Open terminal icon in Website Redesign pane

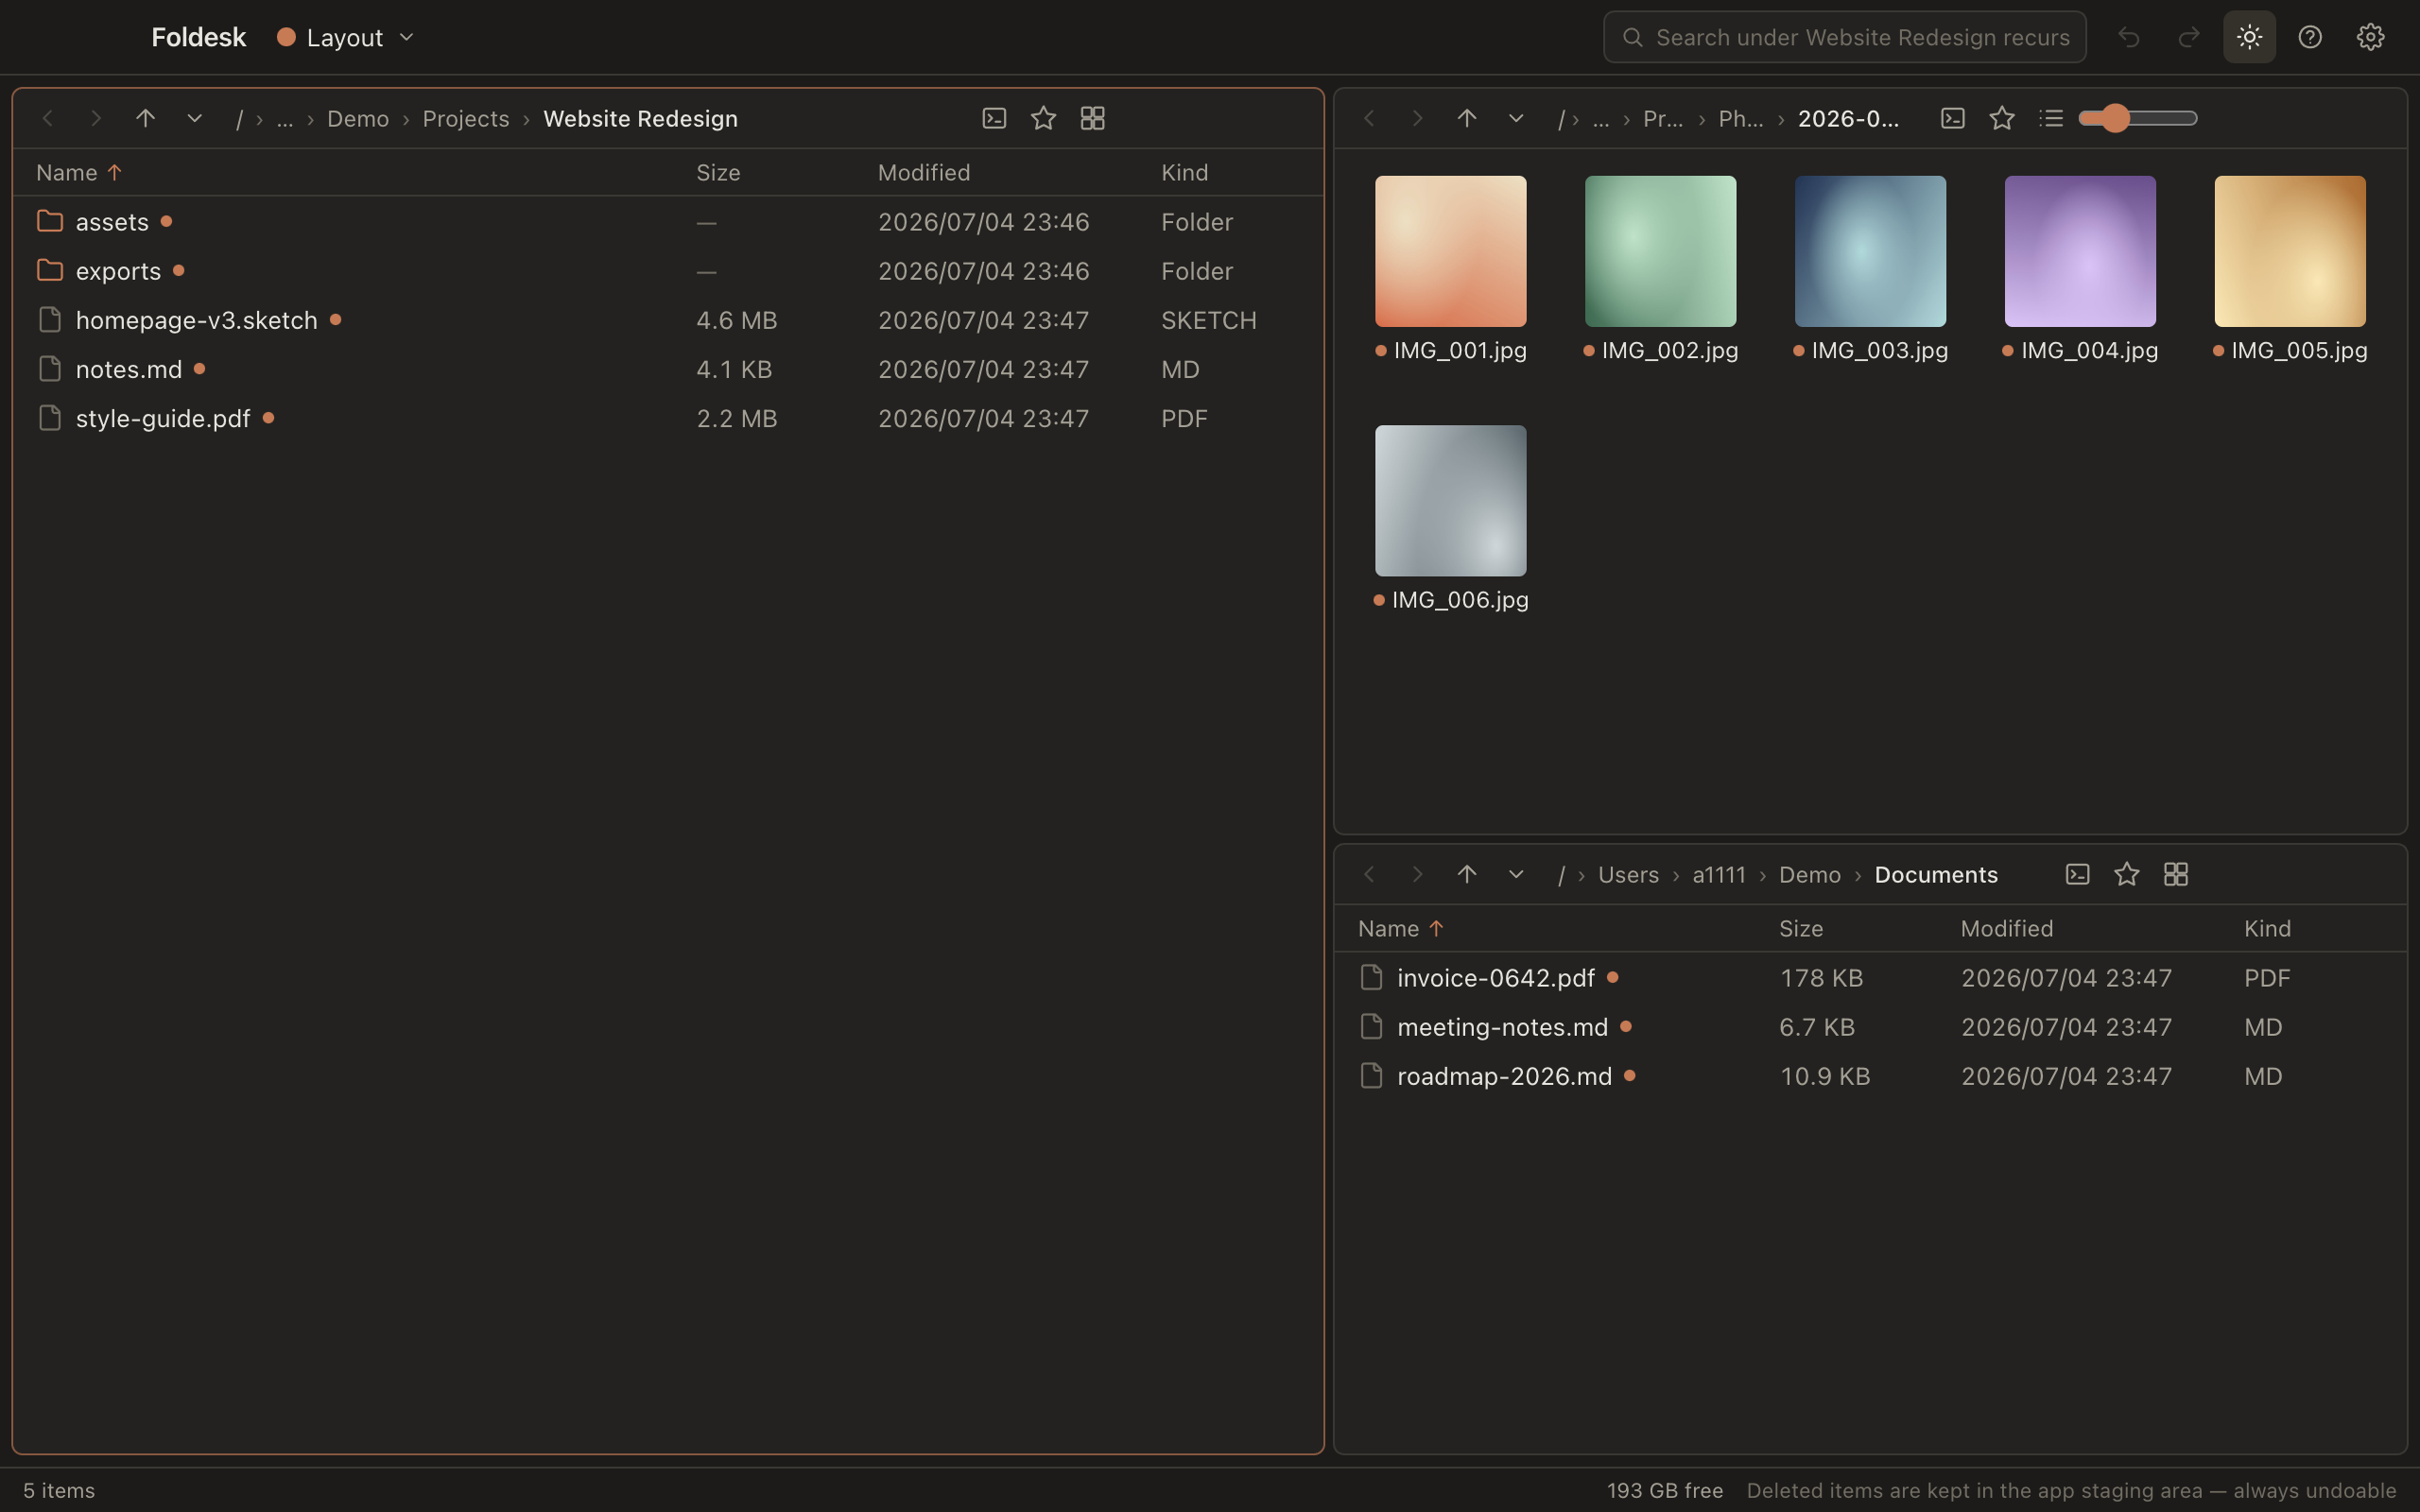point(994,118)
